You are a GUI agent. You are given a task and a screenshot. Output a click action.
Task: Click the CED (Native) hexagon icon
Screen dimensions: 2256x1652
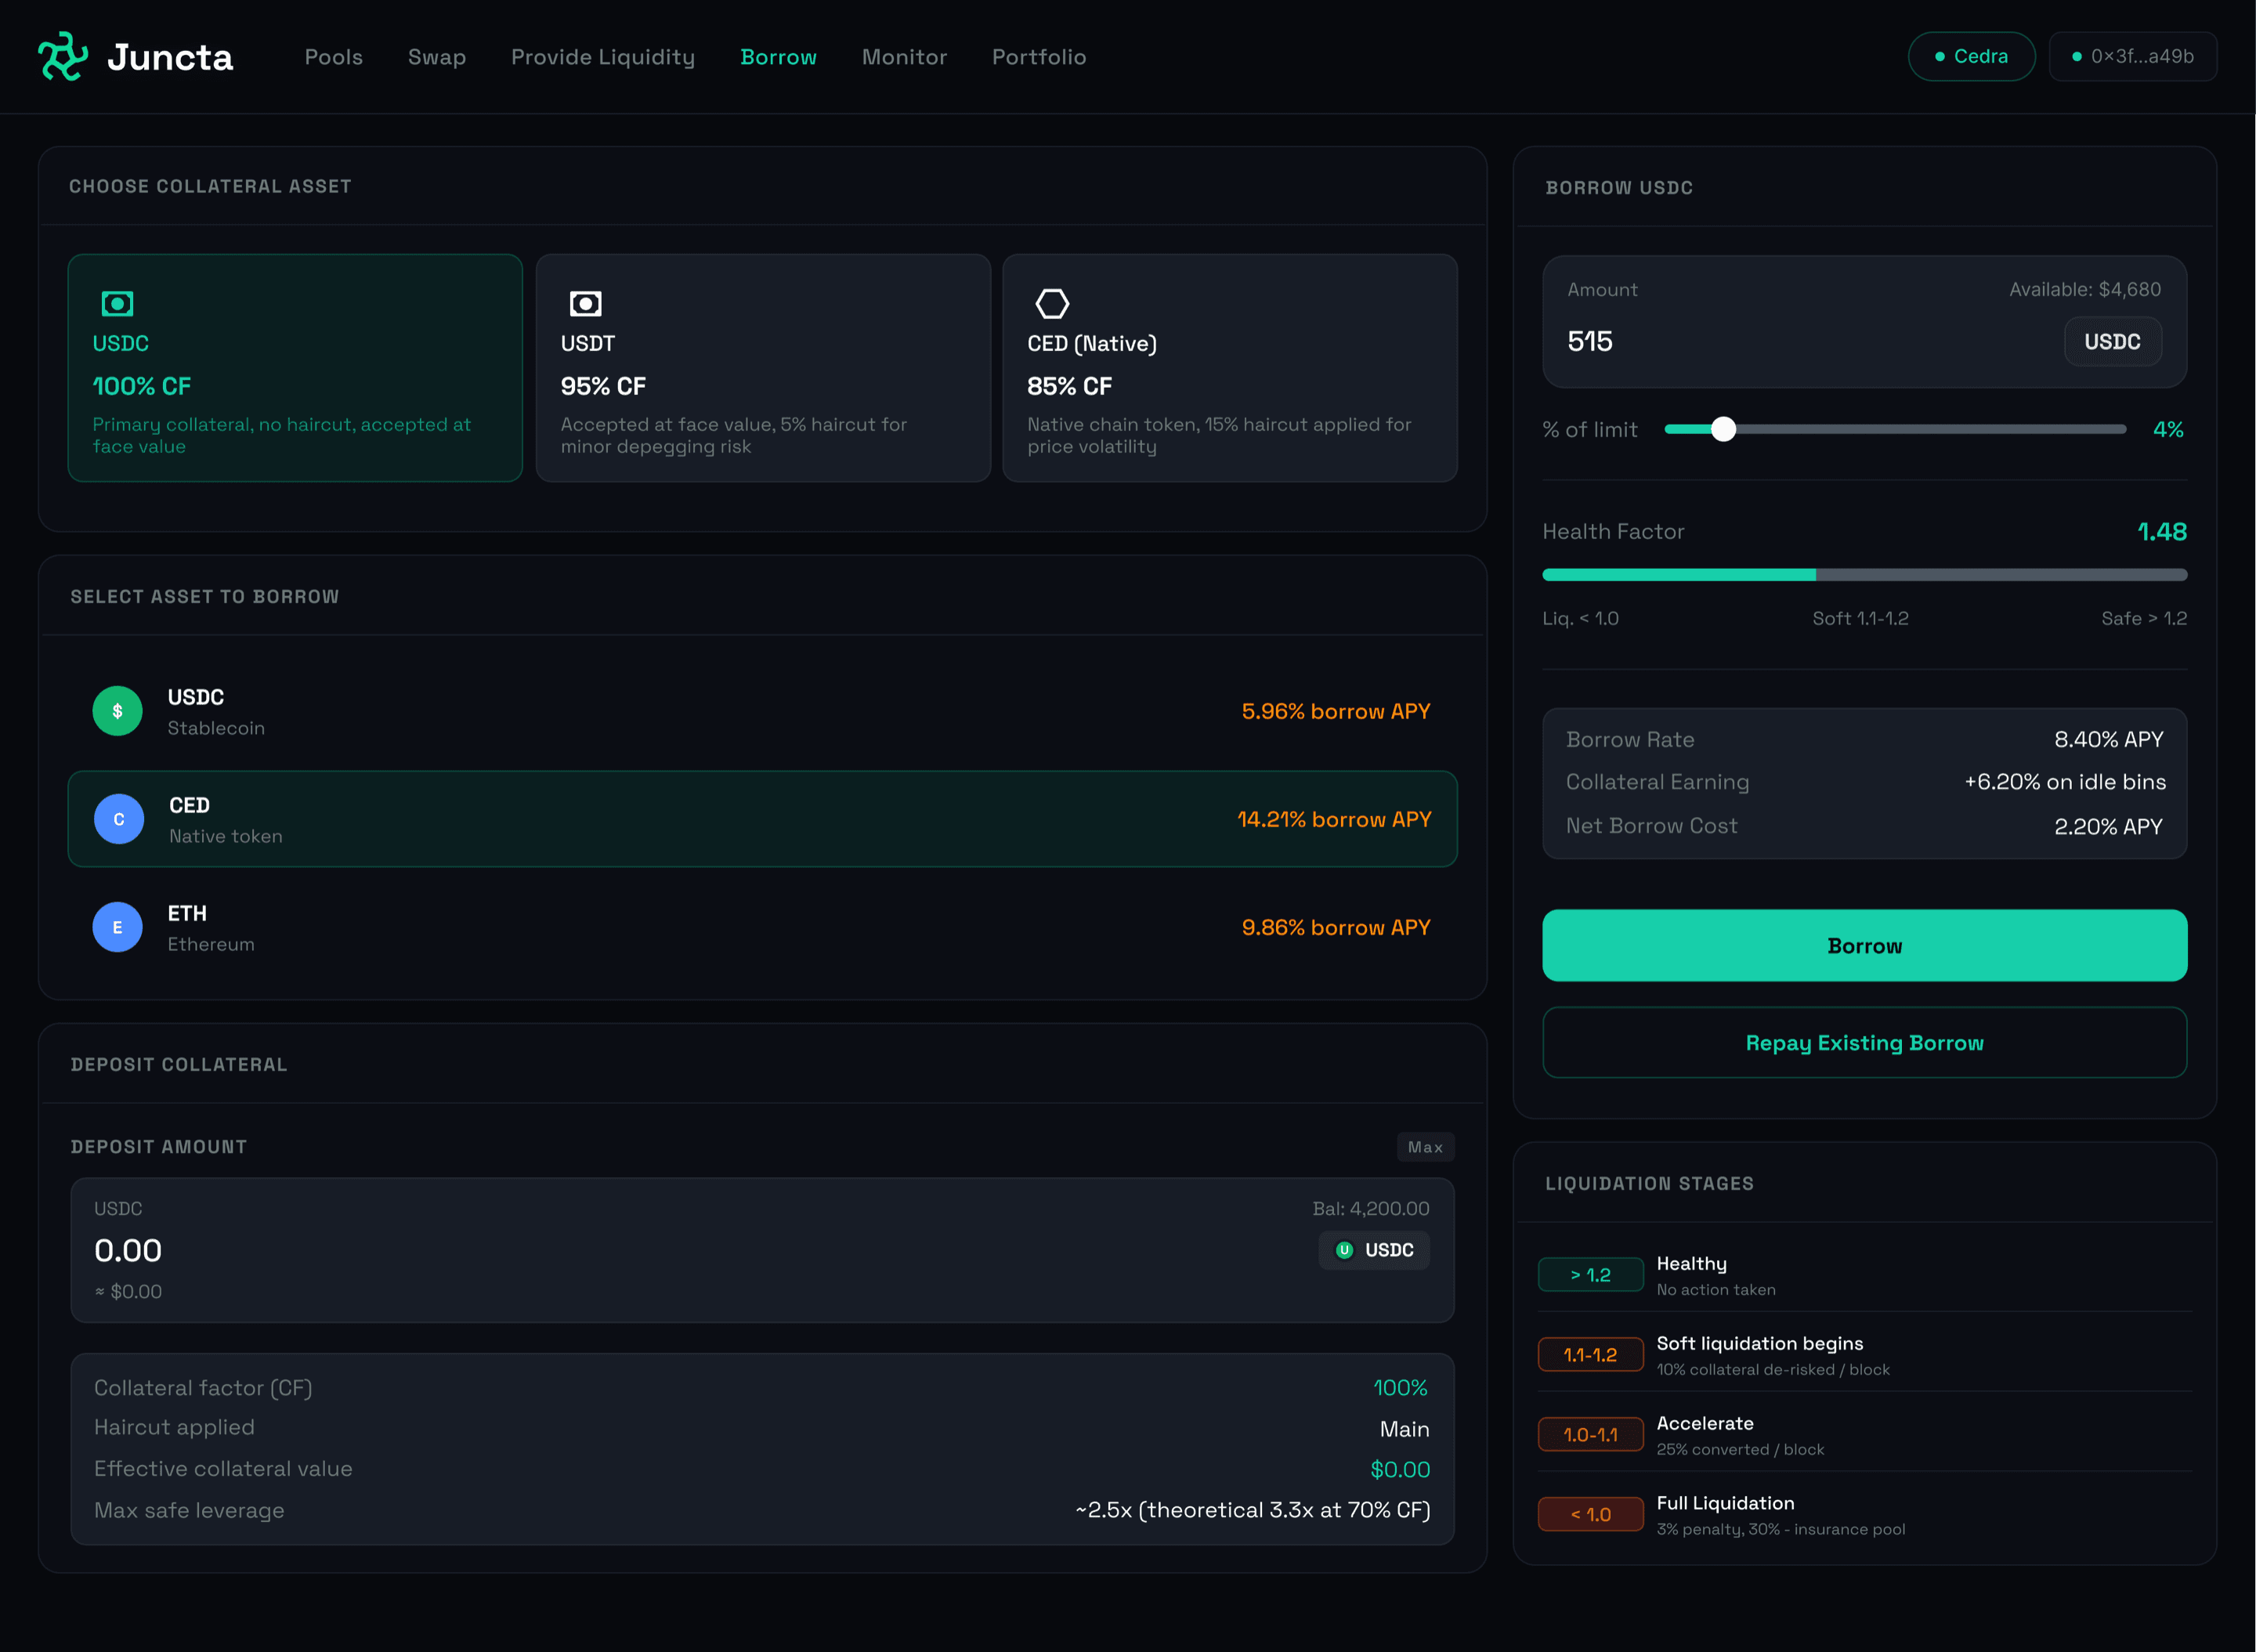(1052, 303)
